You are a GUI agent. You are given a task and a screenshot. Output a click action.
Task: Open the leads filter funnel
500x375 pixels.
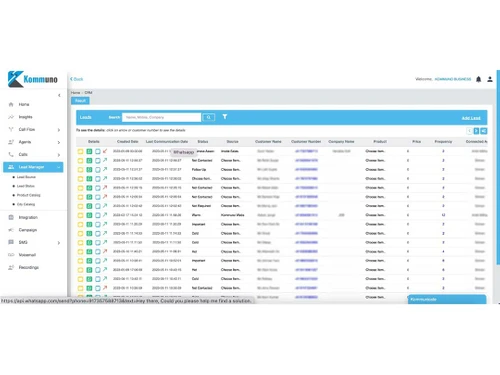[225, 117]
